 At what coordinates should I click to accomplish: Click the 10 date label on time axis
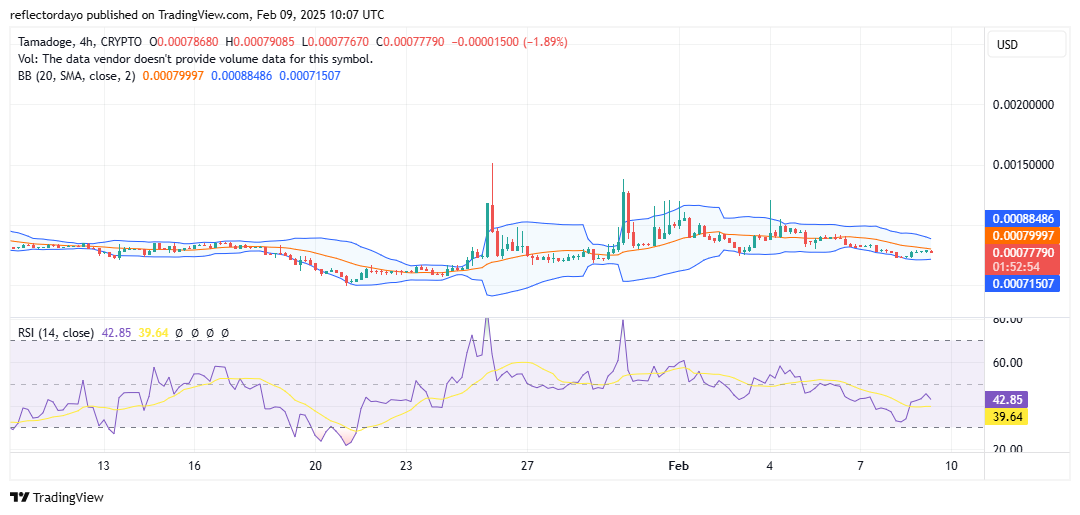951,466
